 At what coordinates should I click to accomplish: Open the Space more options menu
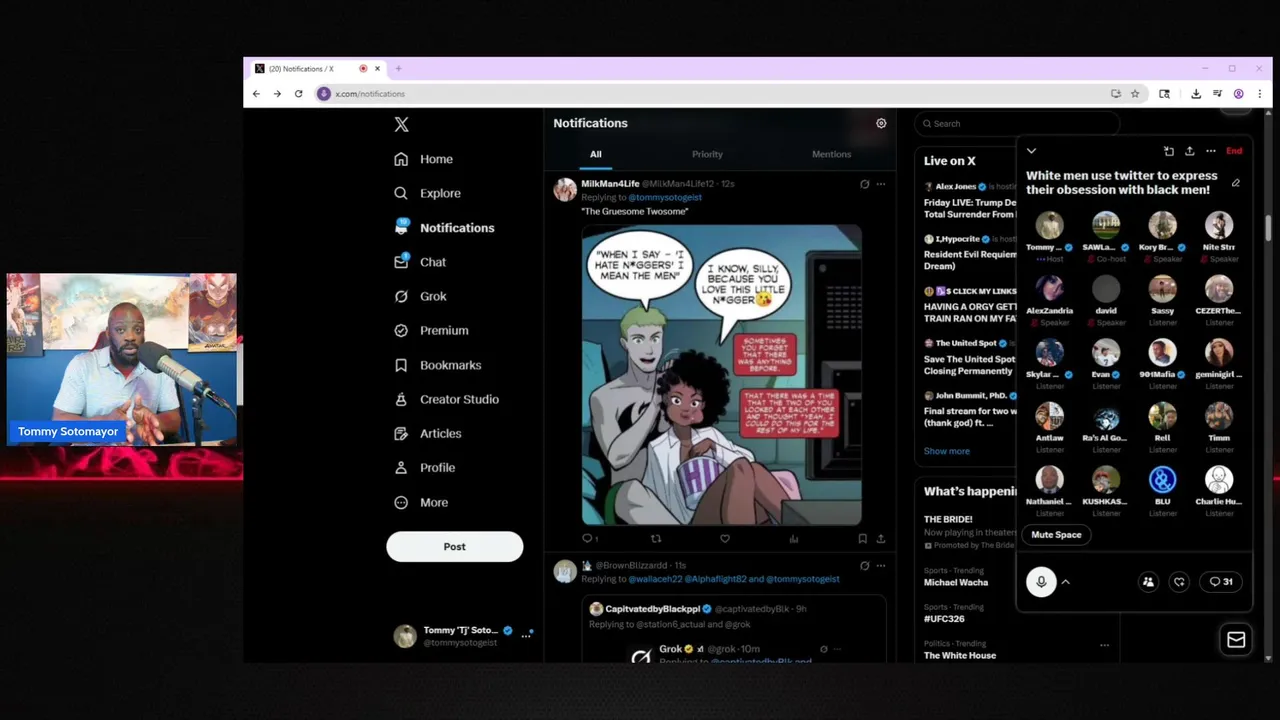pyautogui.click(x=1210, y=151)
